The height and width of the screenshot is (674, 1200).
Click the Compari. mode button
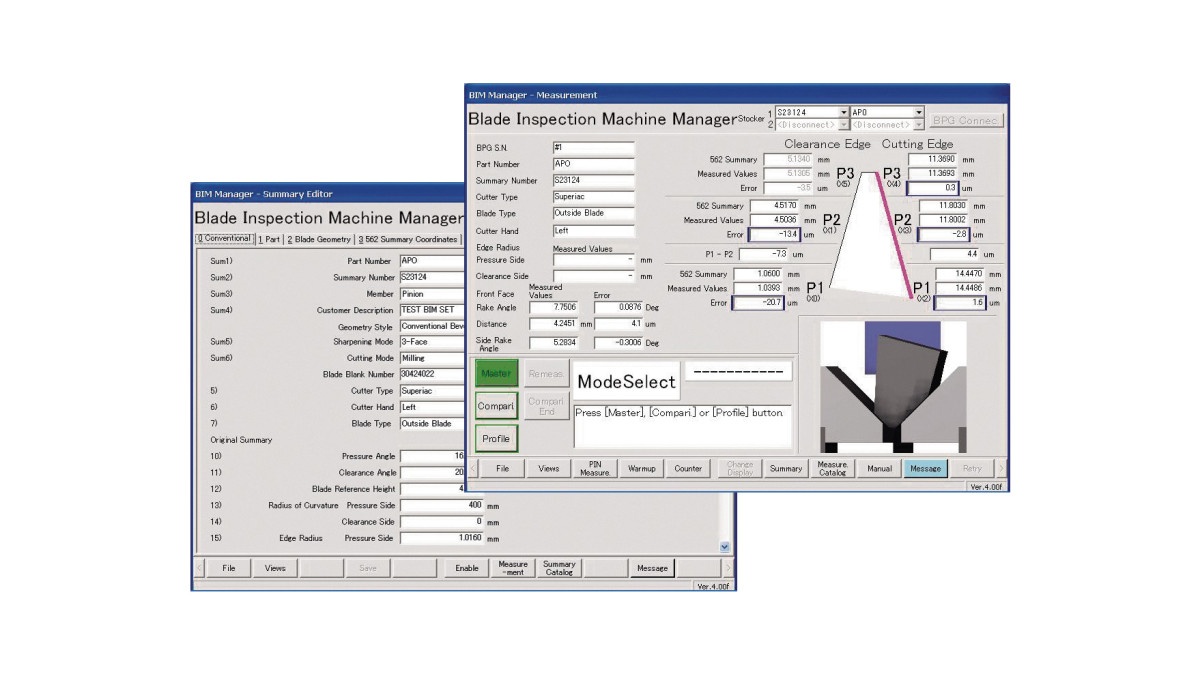tap(496, 406)
